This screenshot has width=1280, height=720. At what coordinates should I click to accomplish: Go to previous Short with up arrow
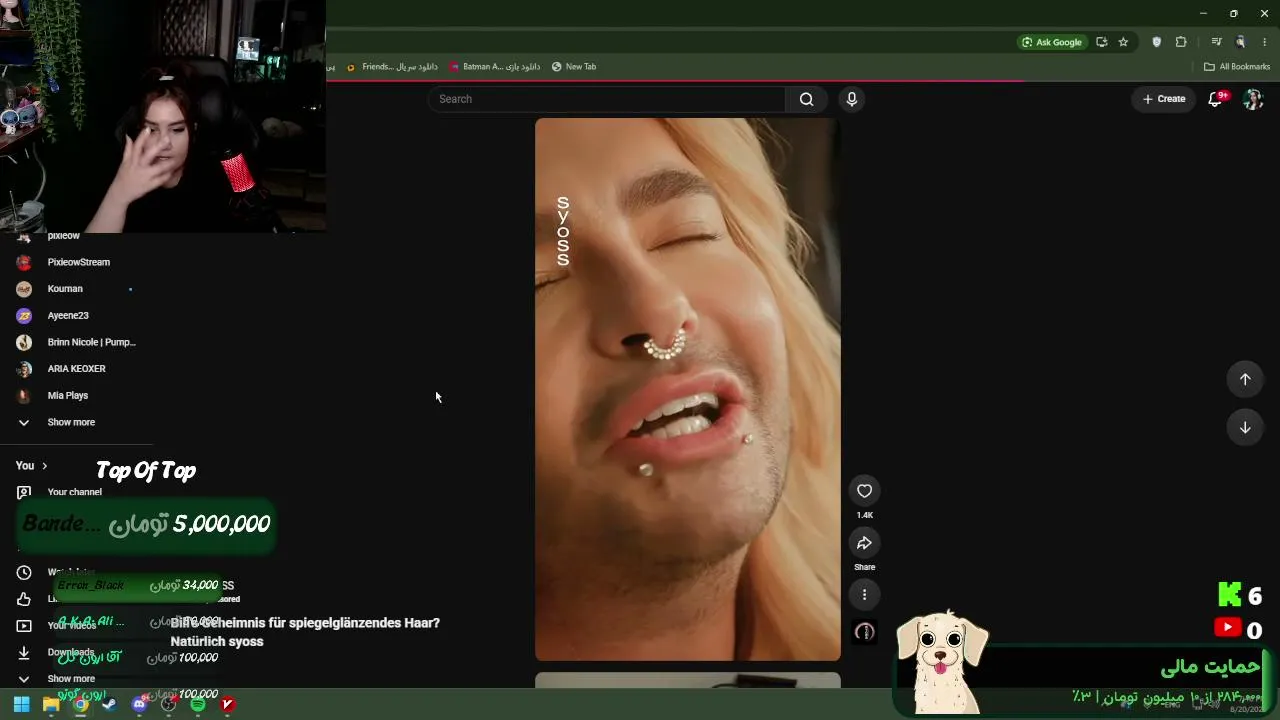click(x=1245, y=379)
